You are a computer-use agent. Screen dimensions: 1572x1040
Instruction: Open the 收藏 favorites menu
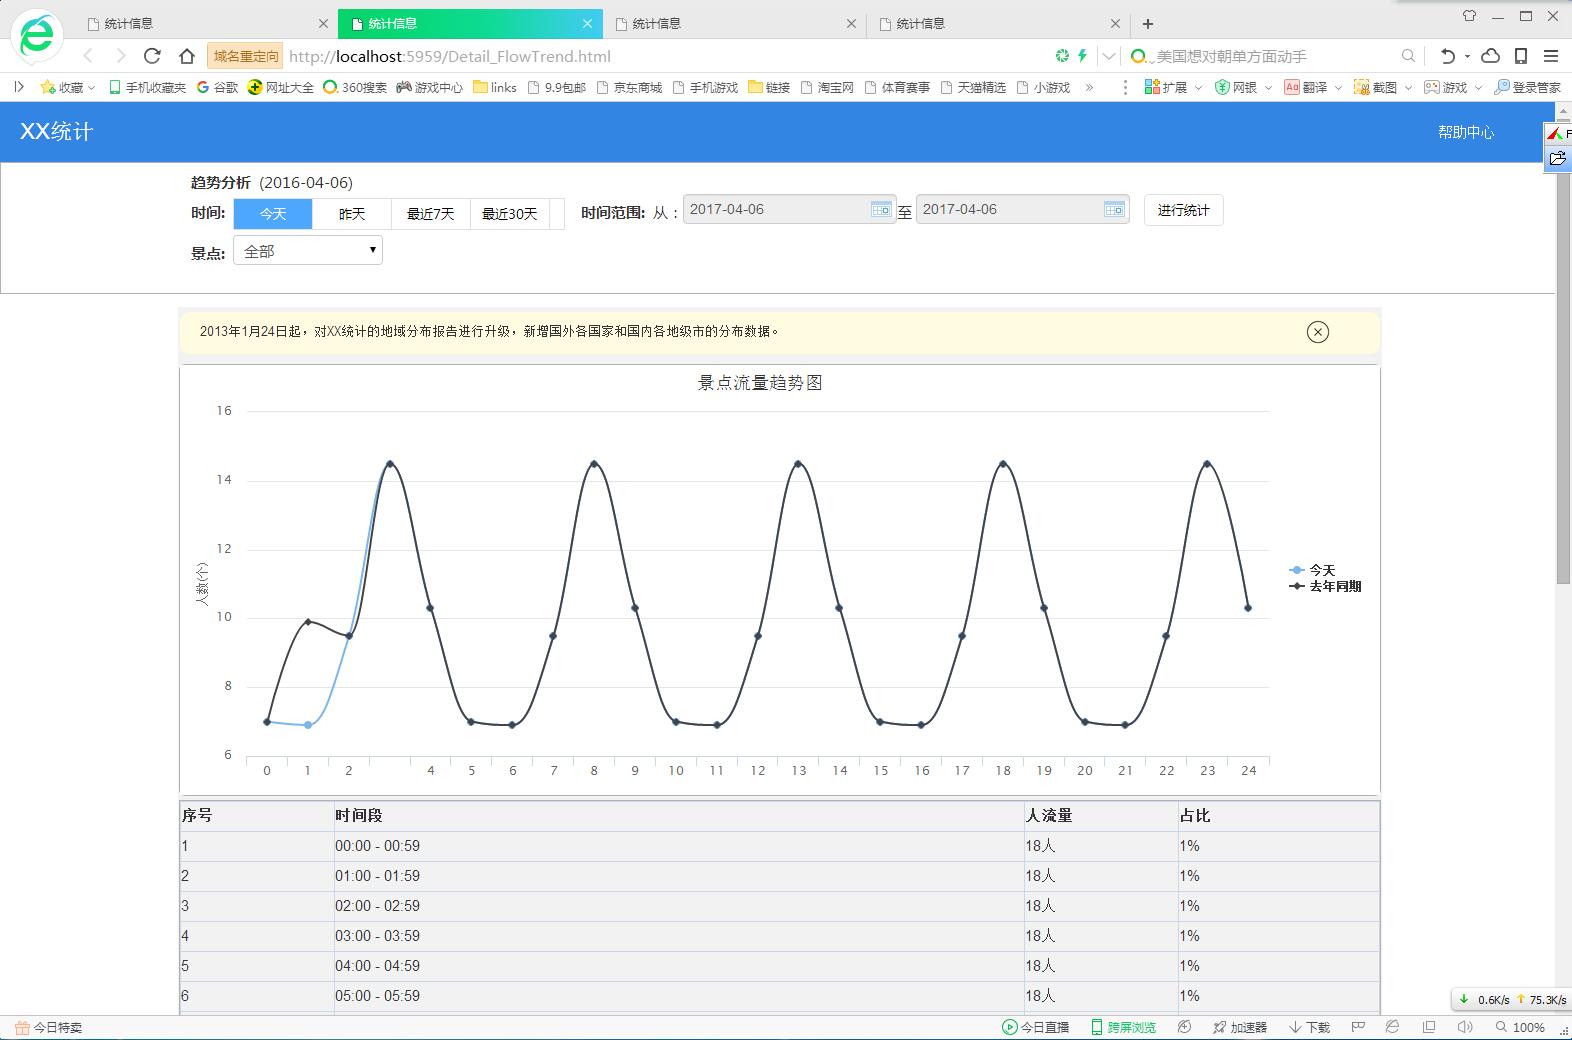(67, 87)
